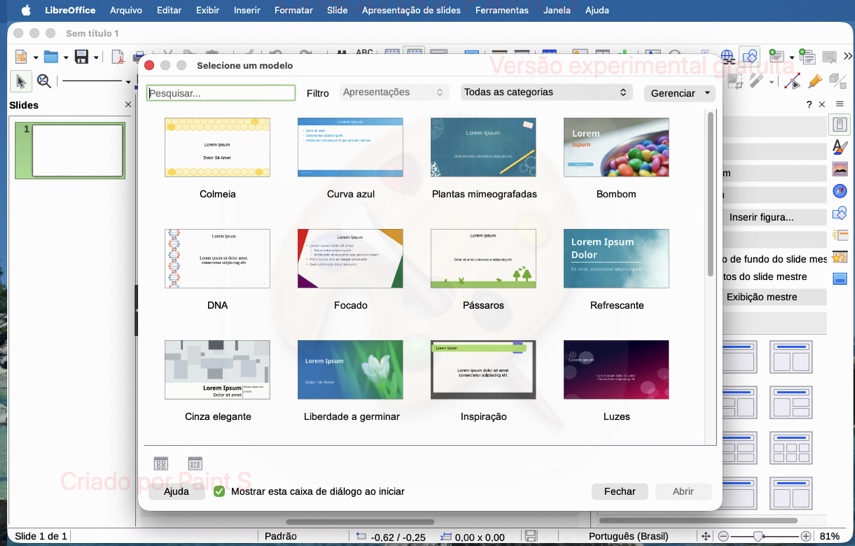This screenshot has width=855, height=546.
Task: Activate the Zoom & Pan tool
Action: pyautogui.click(x=44, y=82)
